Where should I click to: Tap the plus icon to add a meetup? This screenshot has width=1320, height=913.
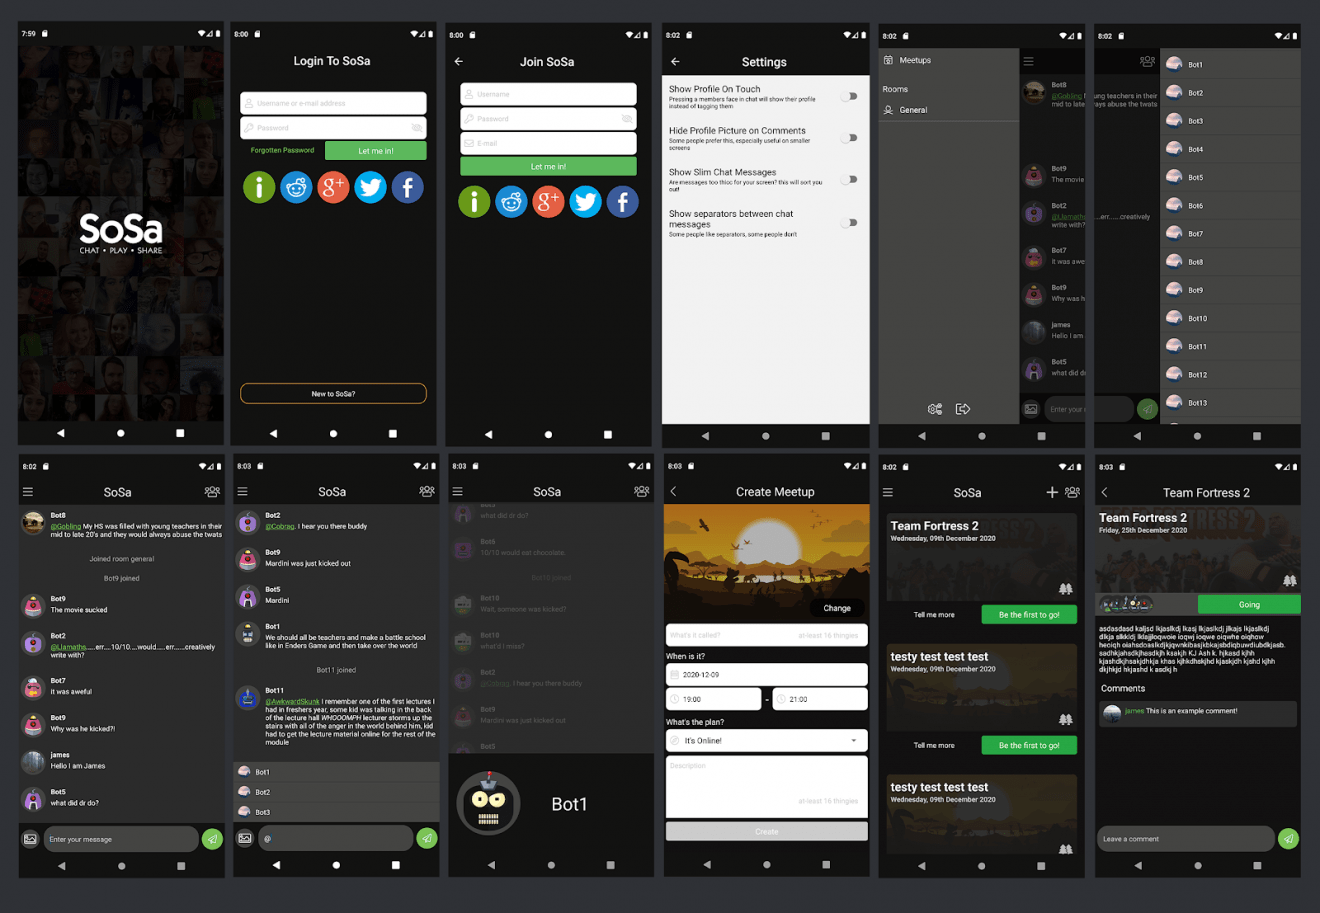(x=1052, y=492)
